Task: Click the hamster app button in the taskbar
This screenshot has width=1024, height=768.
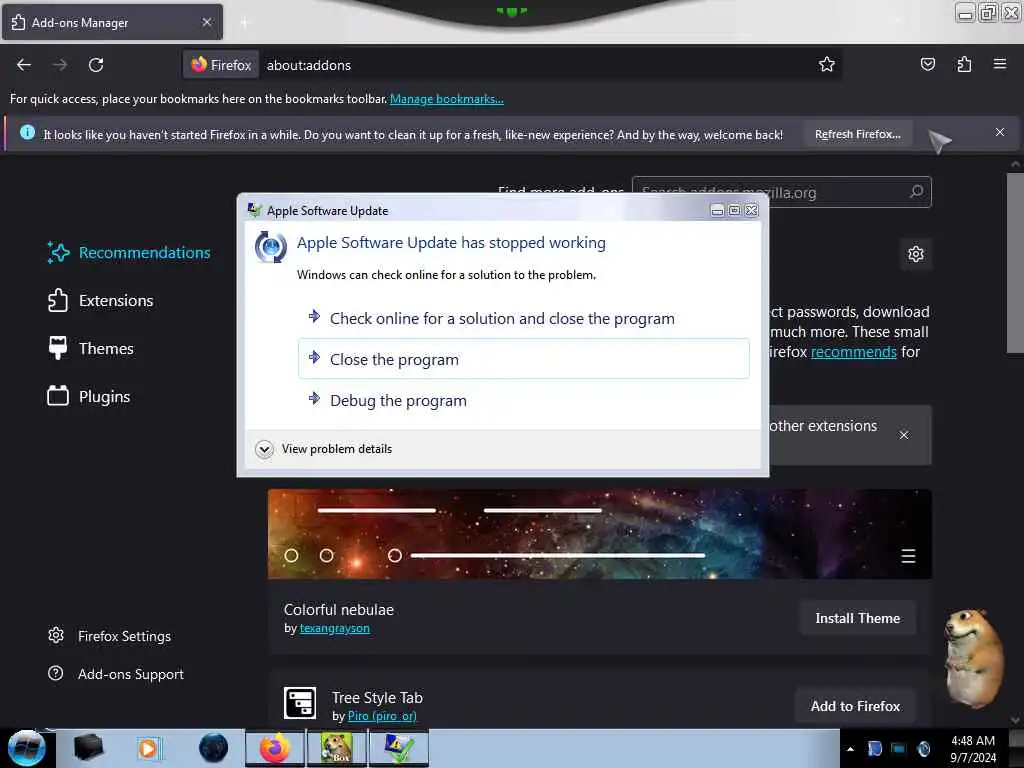Action: tap(336, 748)
